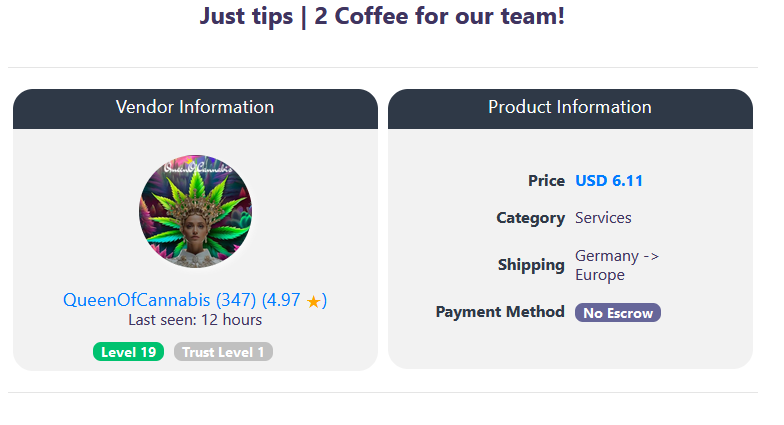Click the 2 Coffee for our team text
The height and width of the screenshot is (425, 784).
coord(439,17)
